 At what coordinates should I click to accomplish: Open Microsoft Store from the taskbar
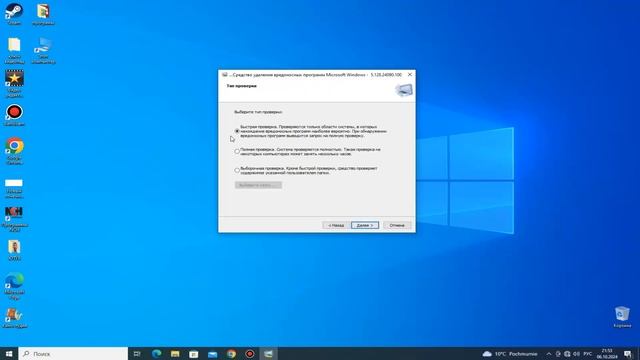194,353
